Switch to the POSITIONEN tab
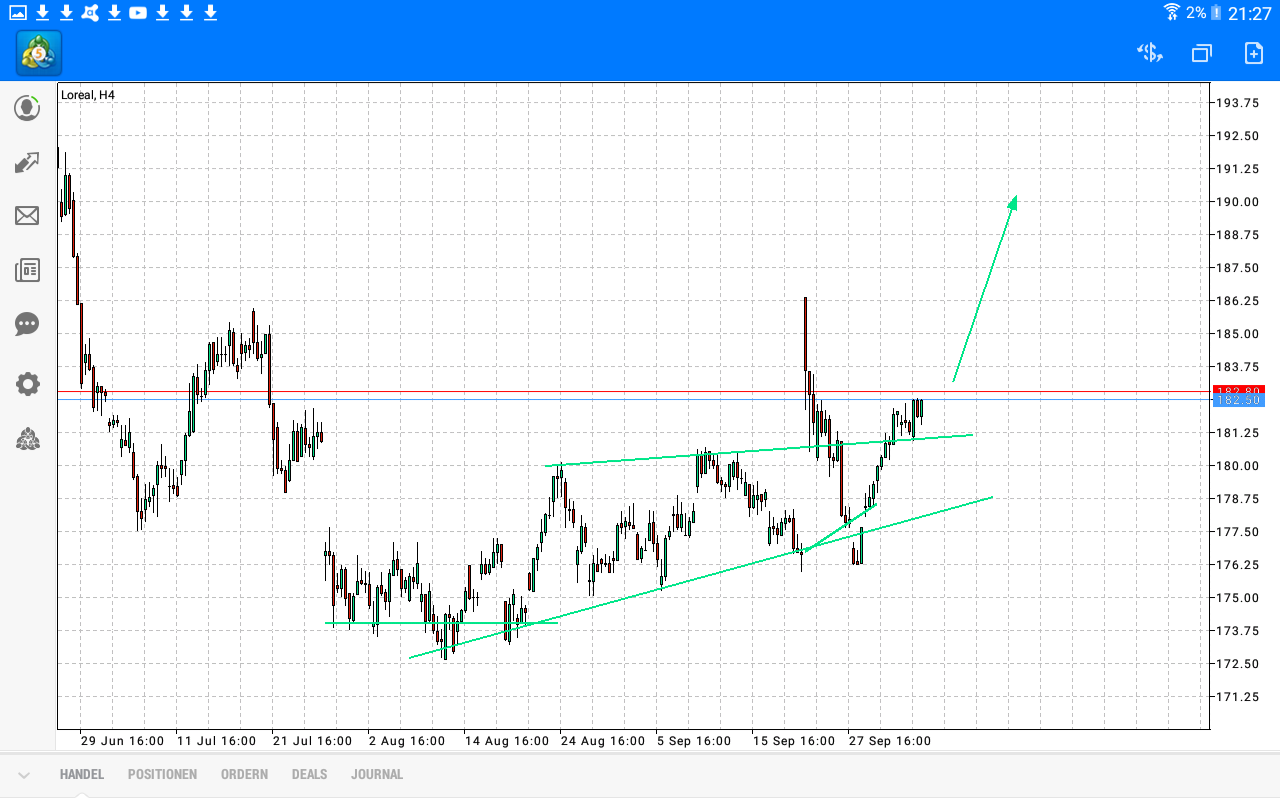Viewport: 1280px width, 800px height. pyautogui.click(x=162, y=773)
